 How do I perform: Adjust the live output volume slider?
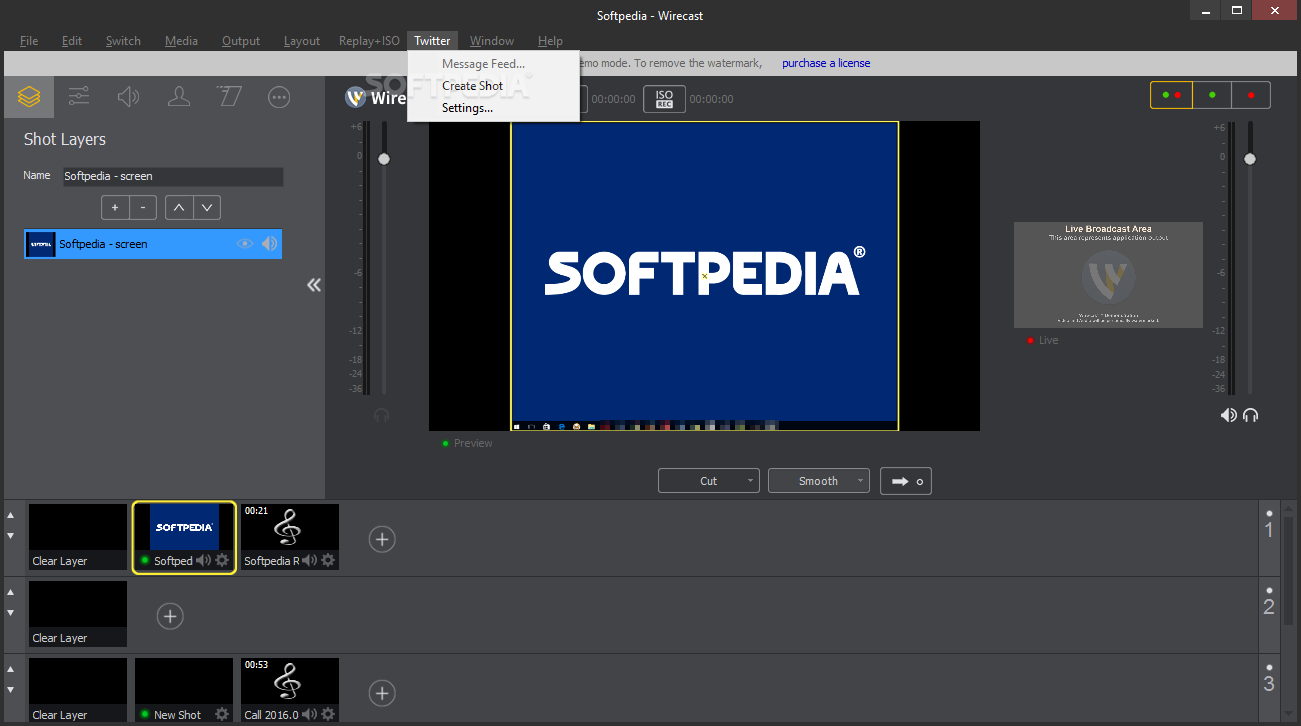tap(1249, 159)
